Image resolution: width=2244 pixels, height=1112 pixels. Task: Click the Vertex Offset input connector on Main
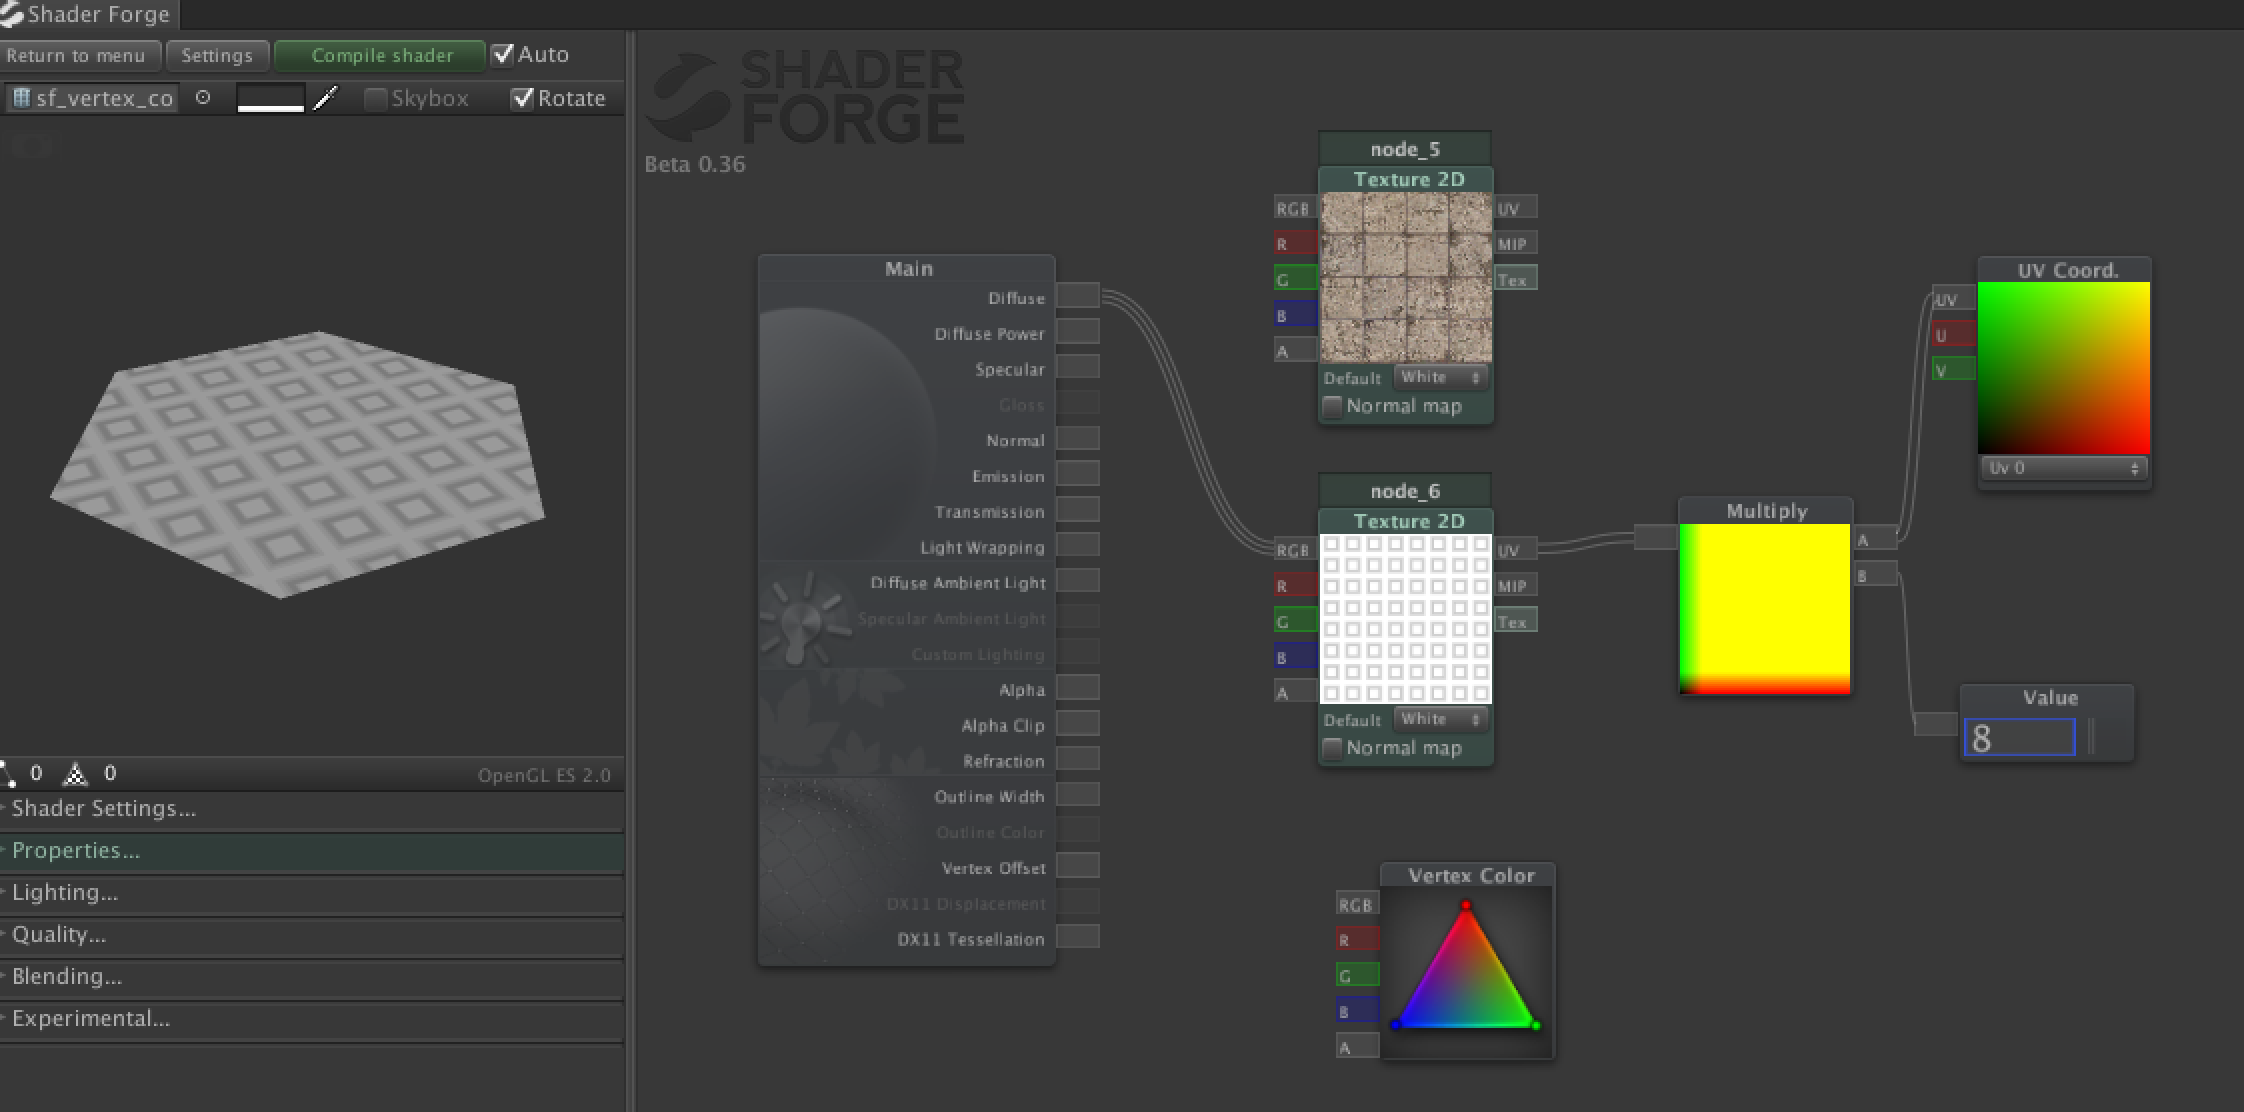coord(1078,866)
